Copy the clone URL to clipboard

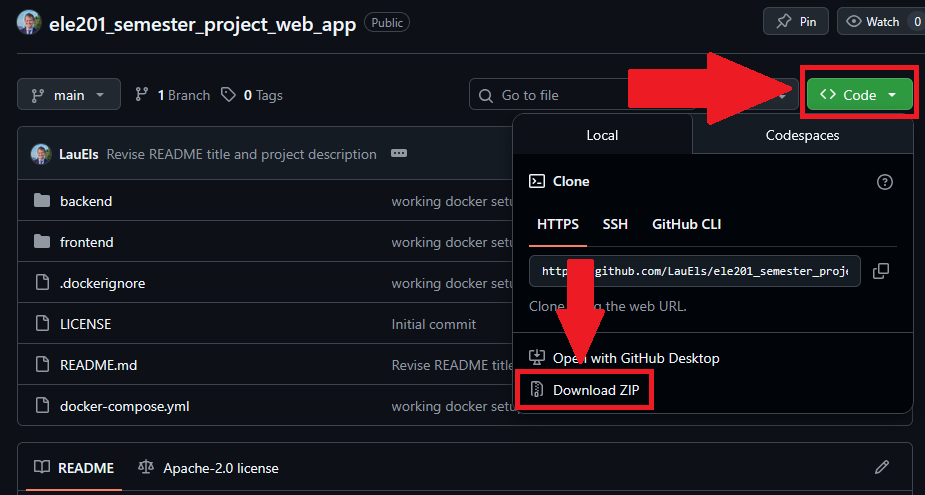click(x=881, y=271)
